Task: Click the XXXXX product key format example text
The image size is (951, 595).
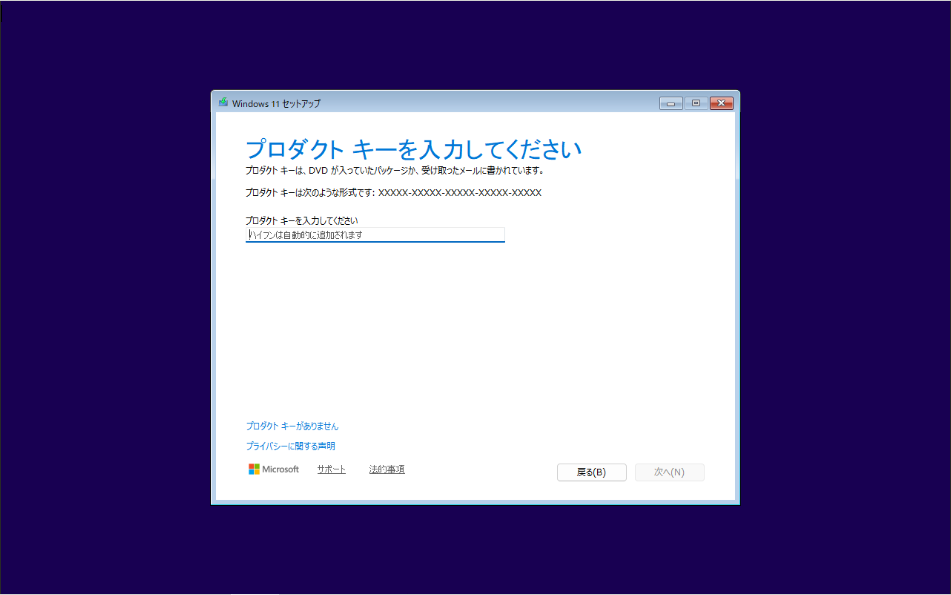Action: tap(393, 192)
